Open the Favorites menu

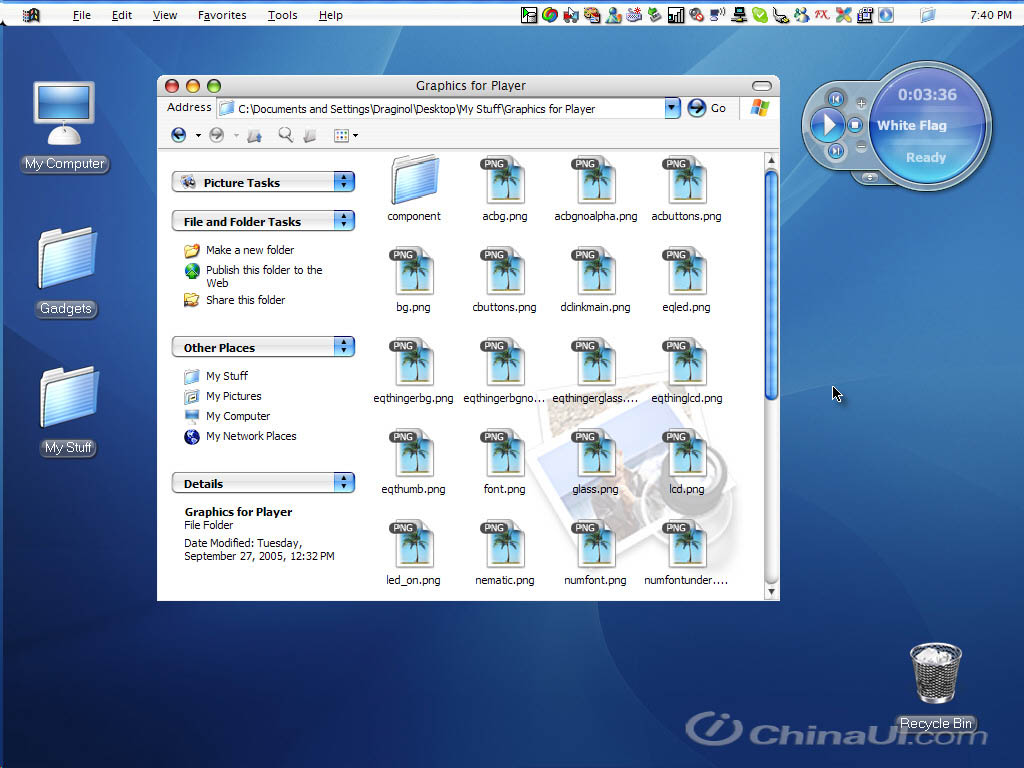[222, 15]
